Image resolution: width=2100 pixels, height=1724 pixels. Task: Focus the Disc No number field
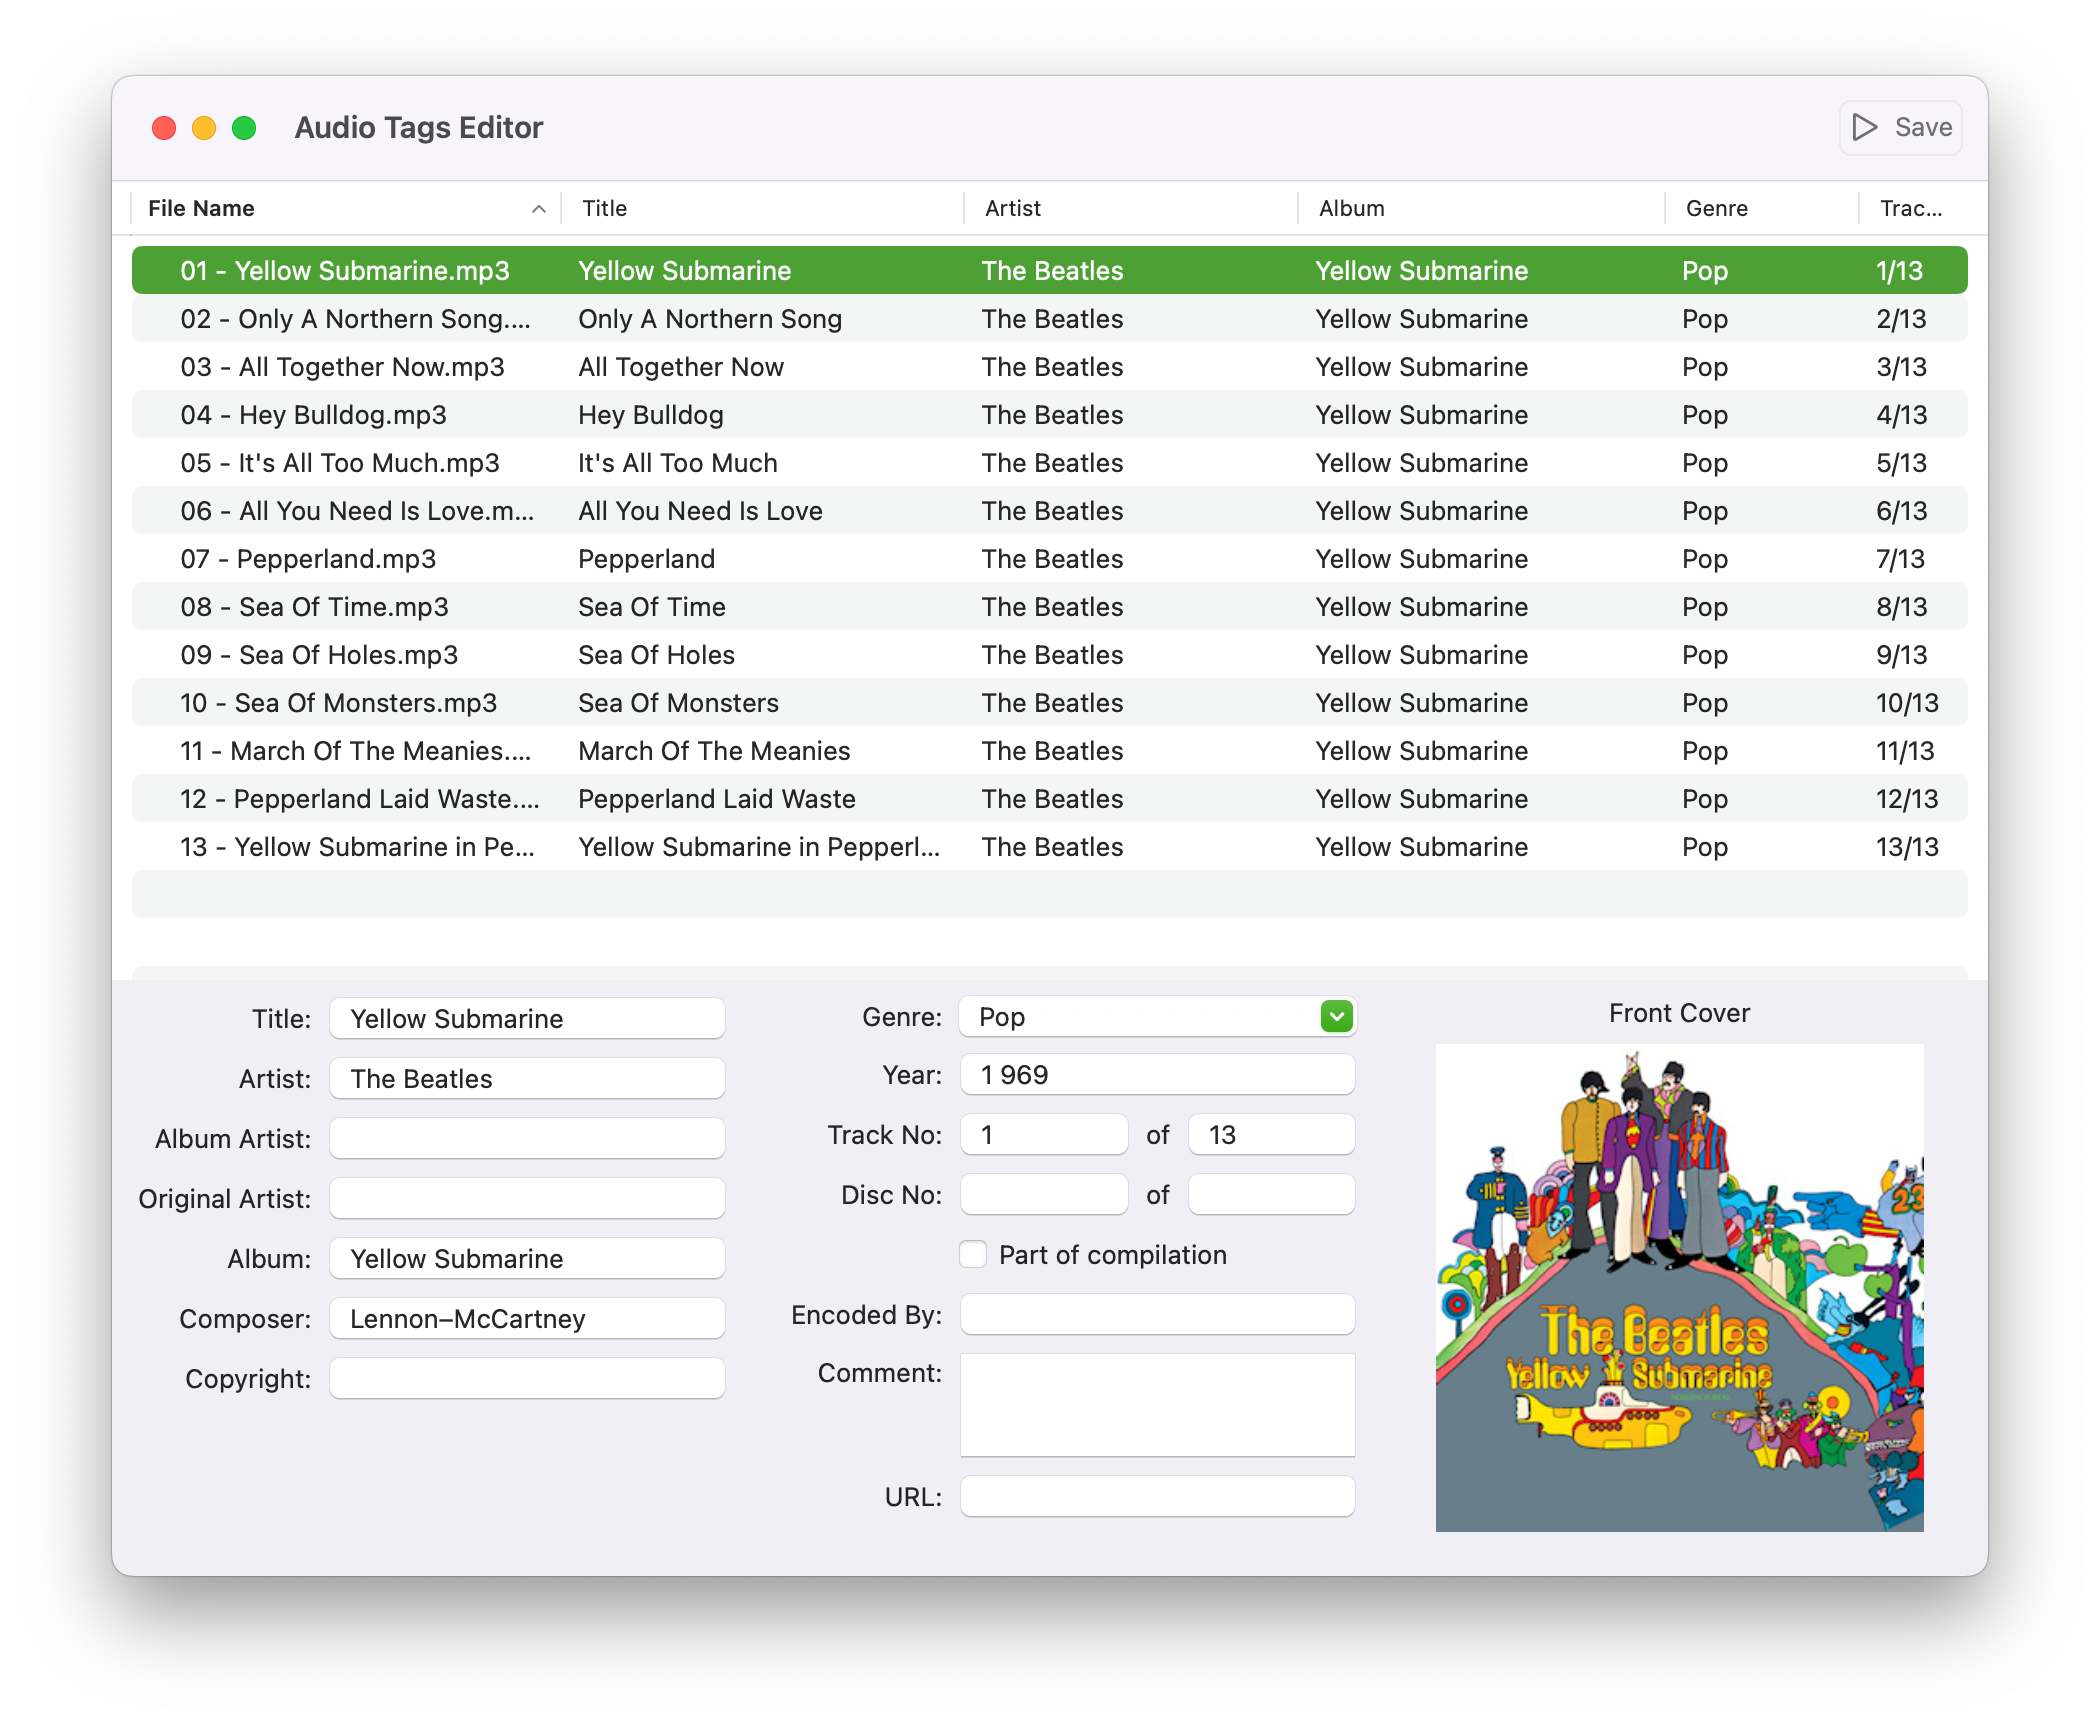click(x=1044, y=1194)
